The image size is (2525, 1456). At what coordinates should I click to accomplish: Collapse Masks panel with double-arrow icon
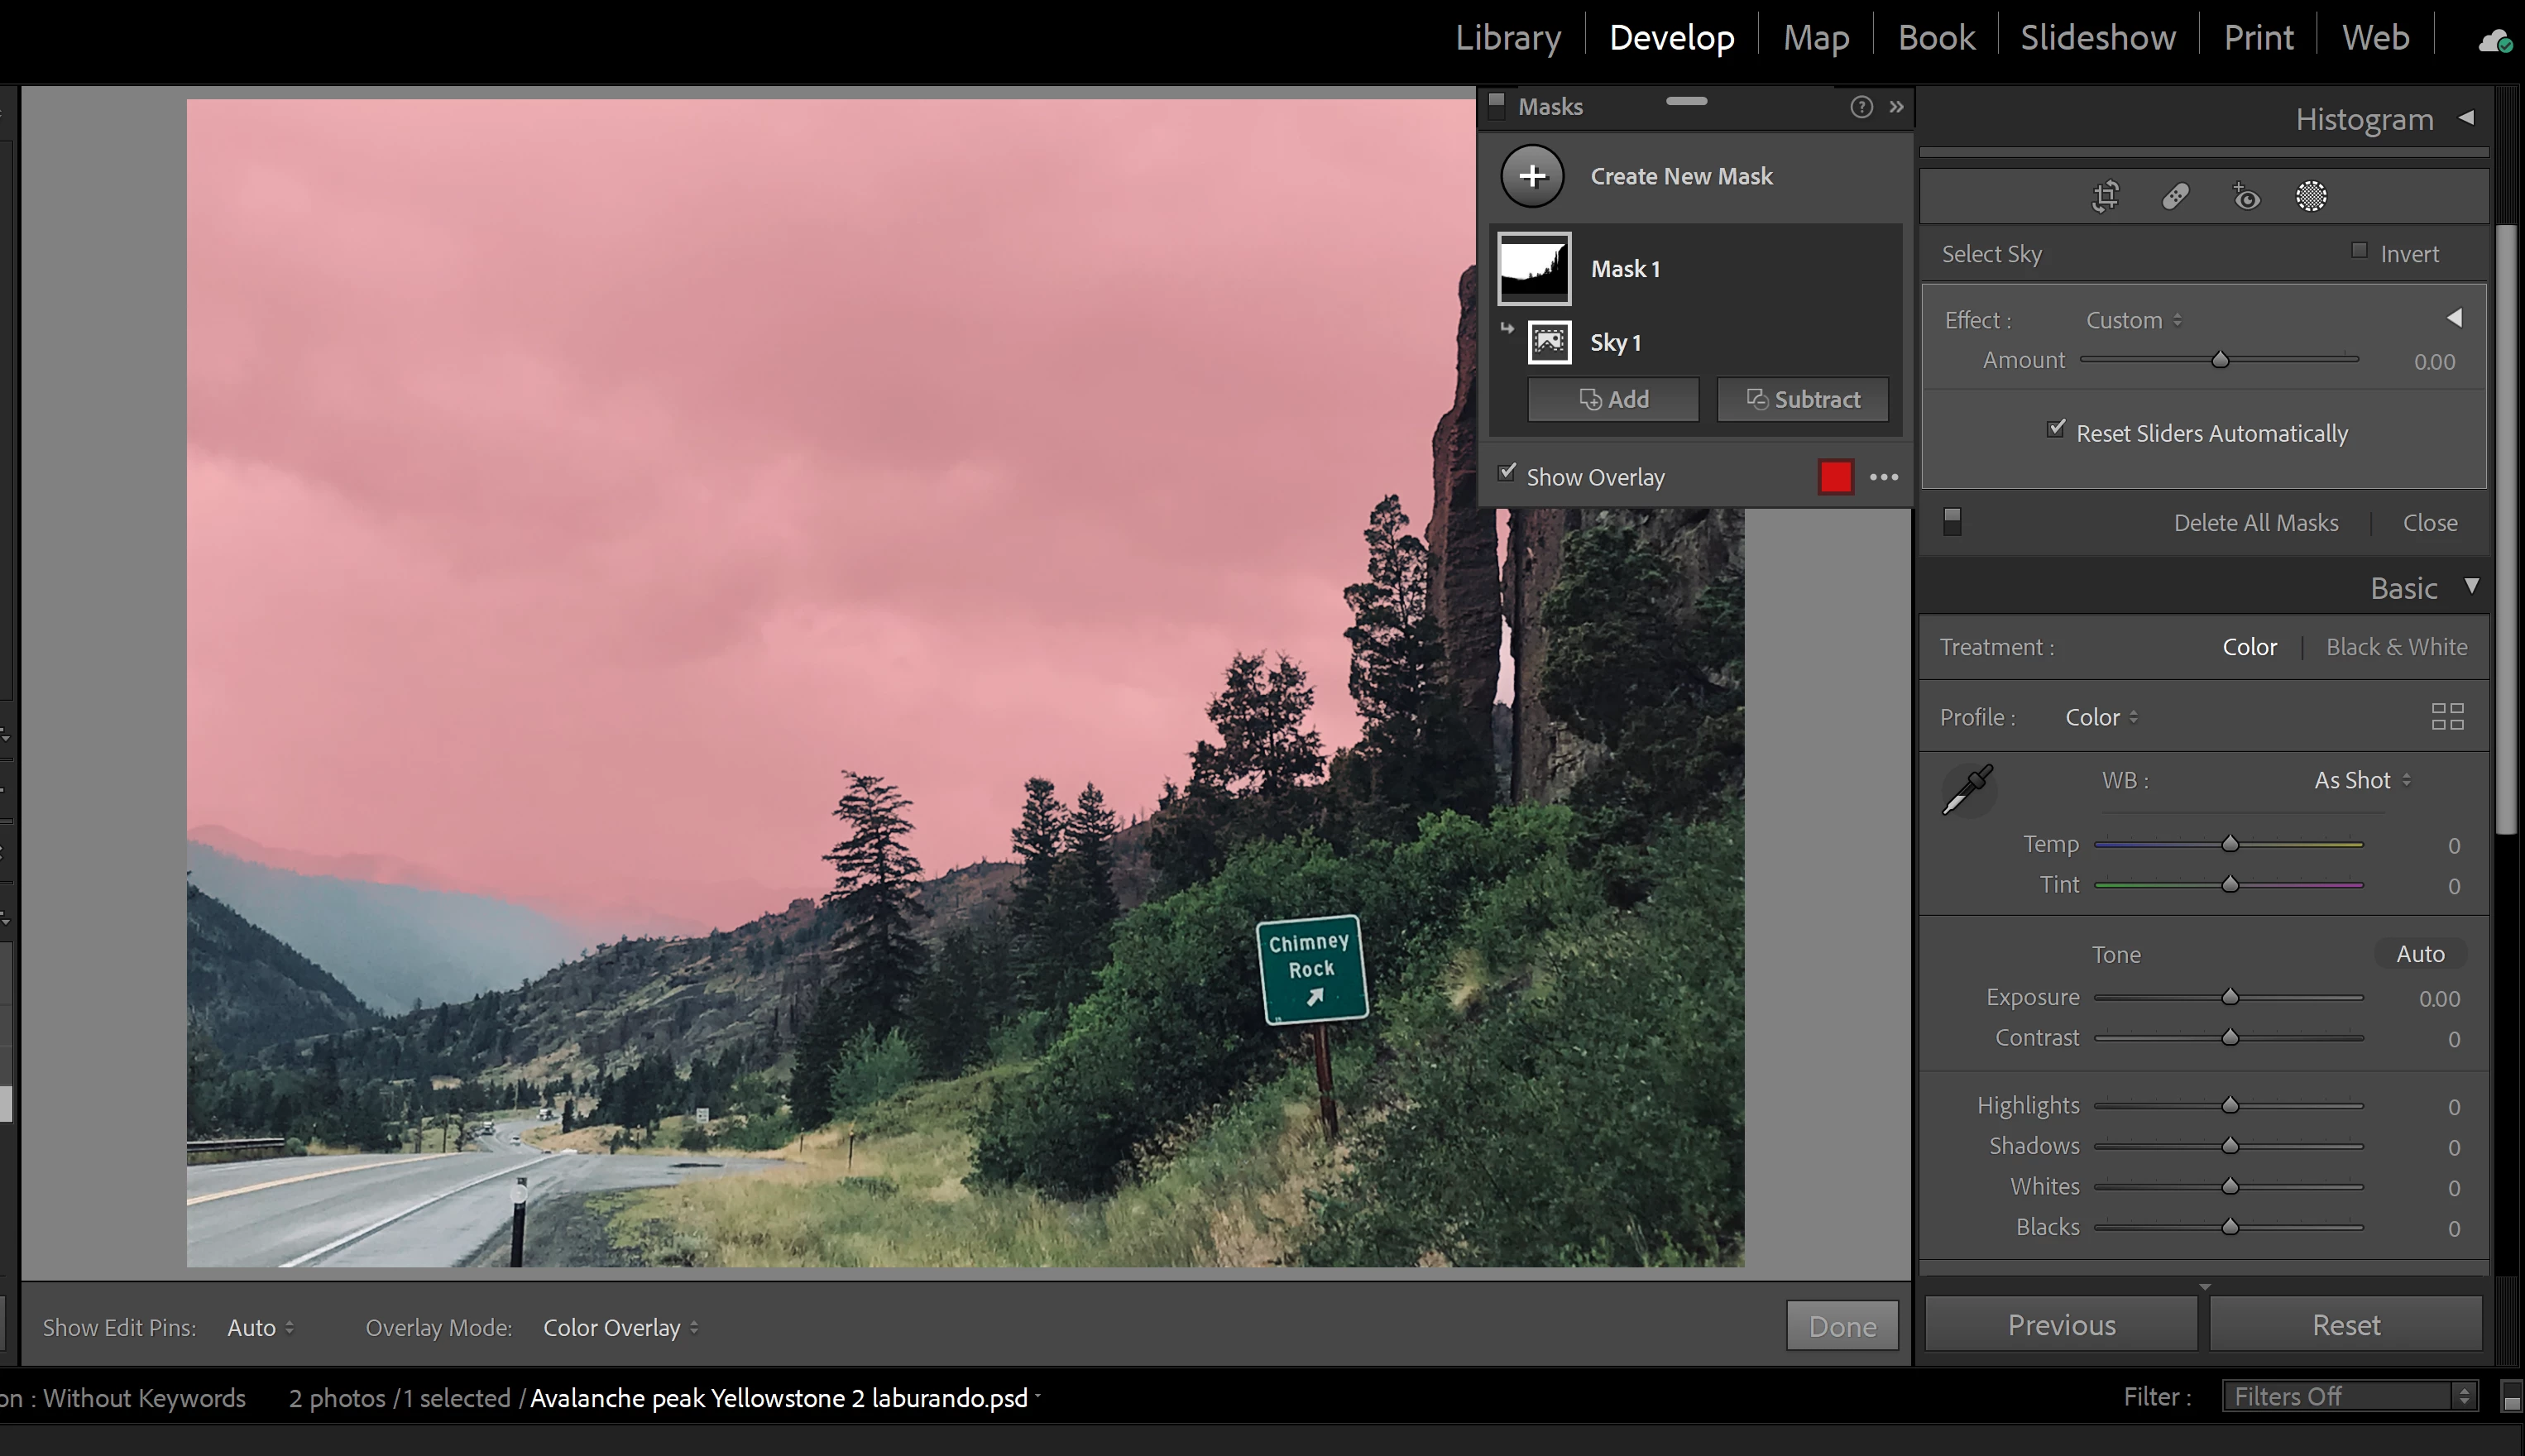click(1896, 107)
